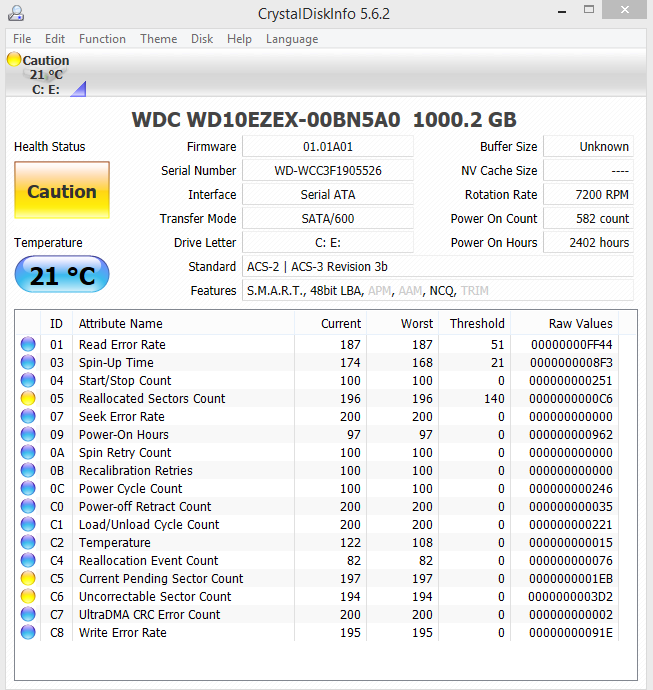The height and width of the screenshot is (690, 653).
Task: Click the ID column header
Action: [56, 323]
